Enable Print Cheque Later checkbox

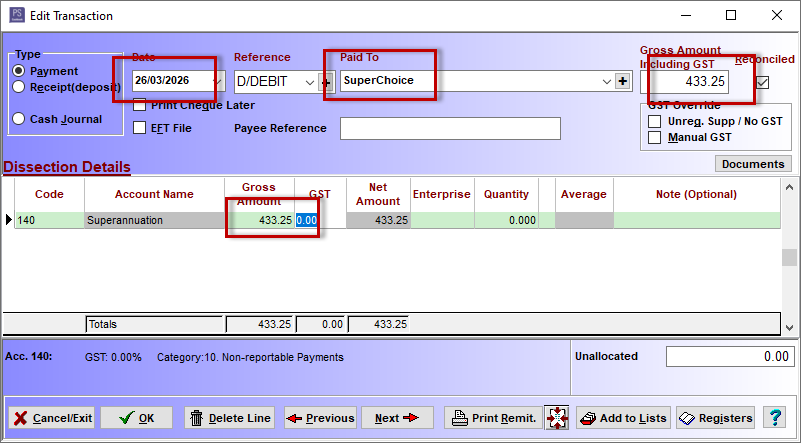pos(141,105)
